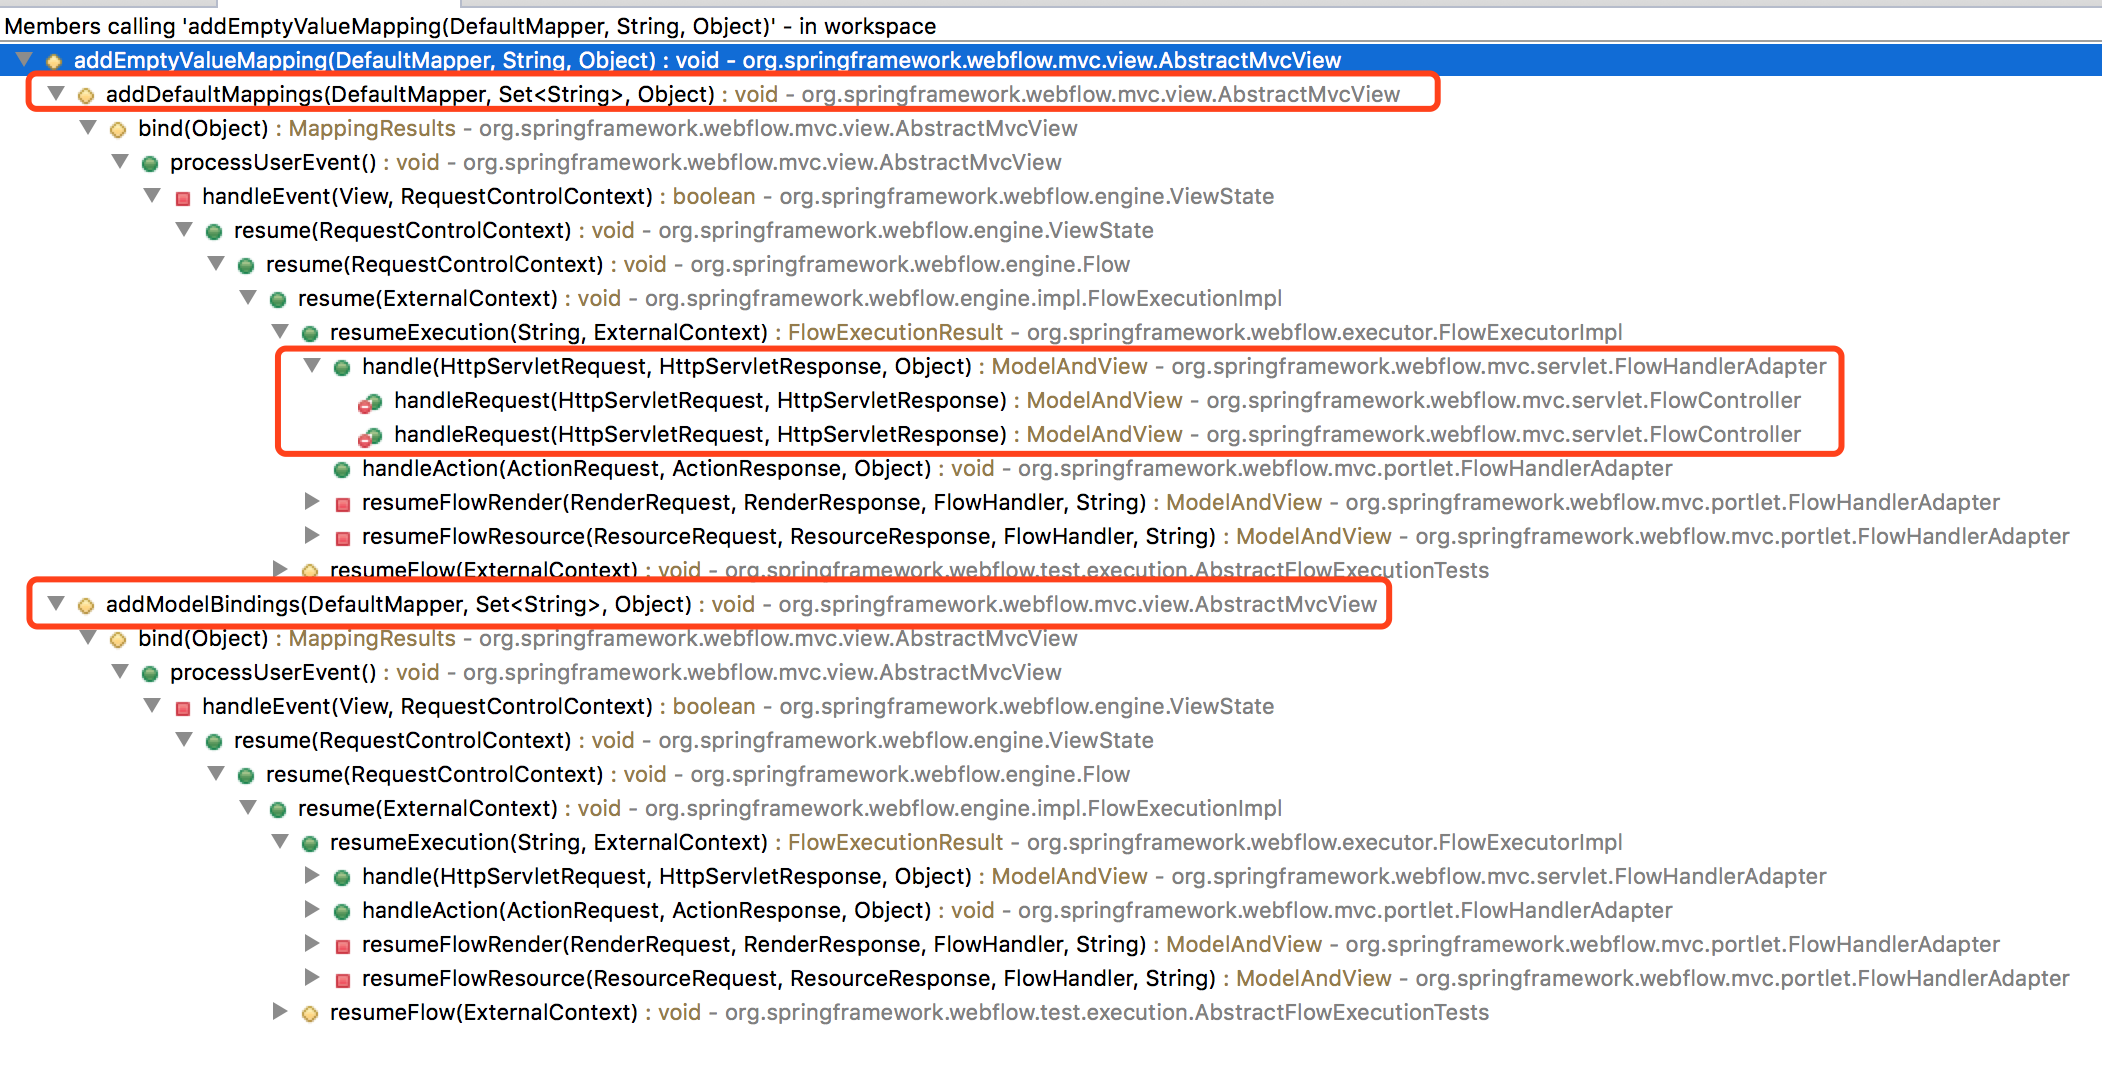Viewport: 2102px width, 1068px height.
Task: Collapse the addModelBindings branch
Action: click(55, 604)
